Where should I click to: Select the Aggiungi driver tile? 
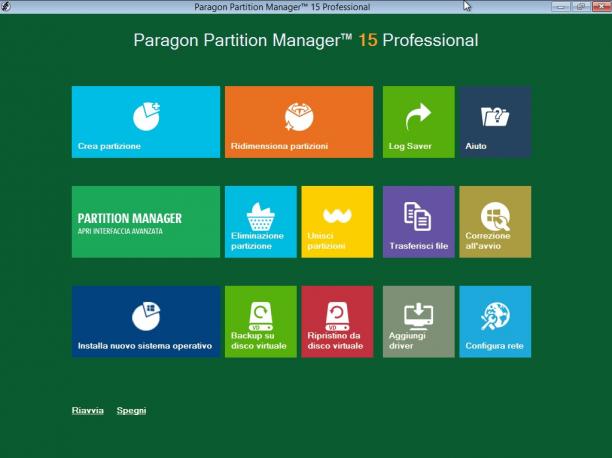coord(418,322)
